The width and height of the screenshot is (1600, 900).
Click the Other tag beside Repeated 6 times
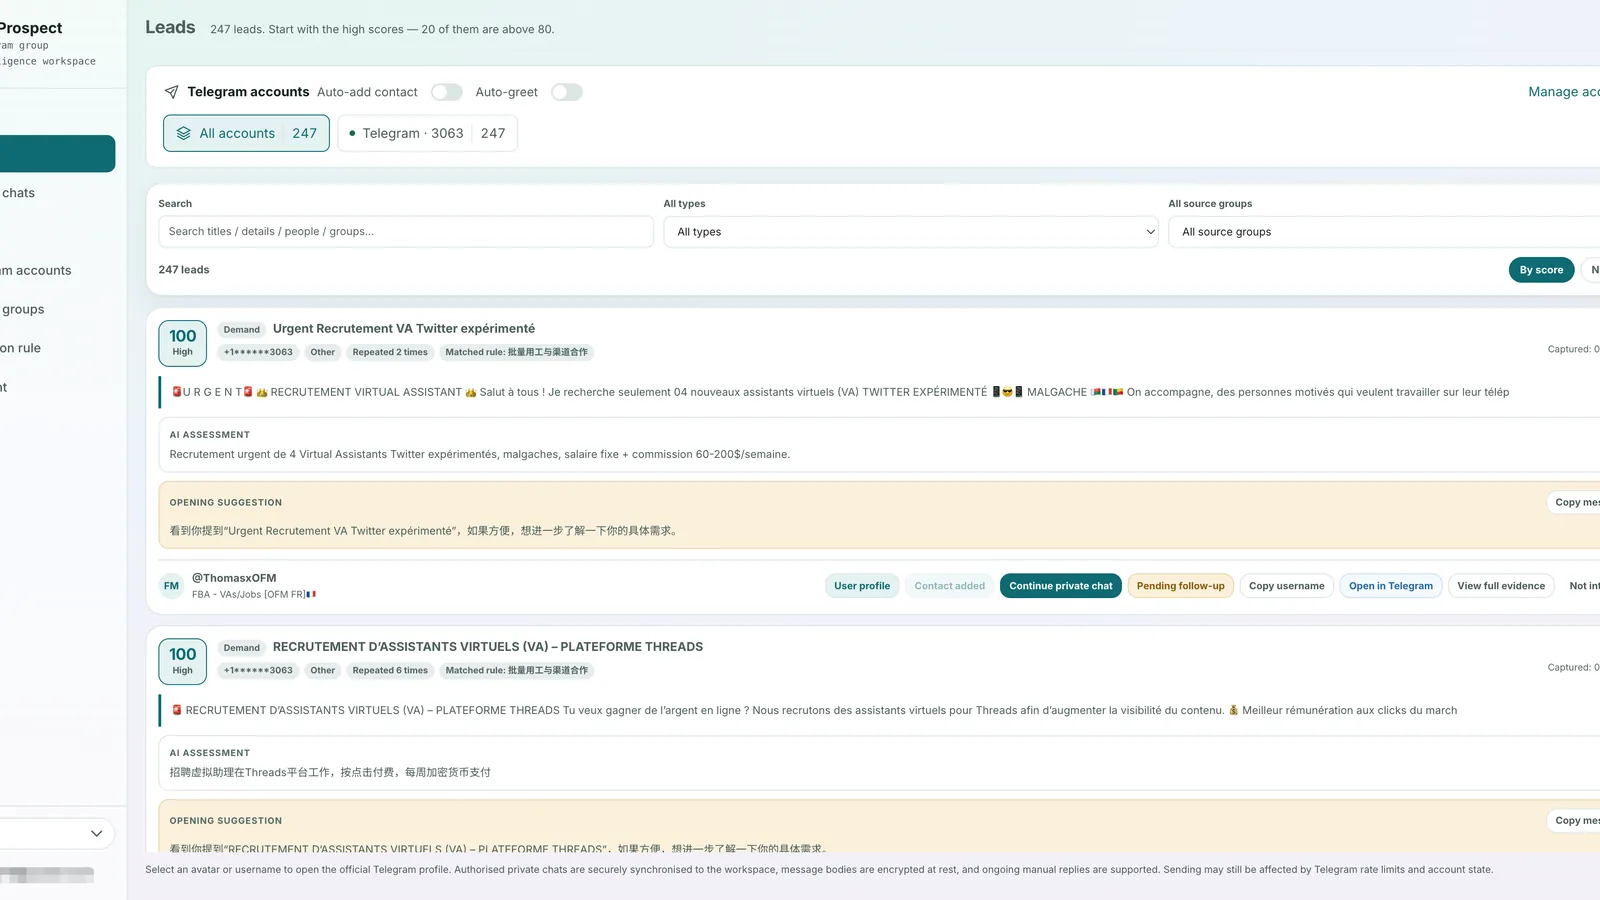(322, 670)
